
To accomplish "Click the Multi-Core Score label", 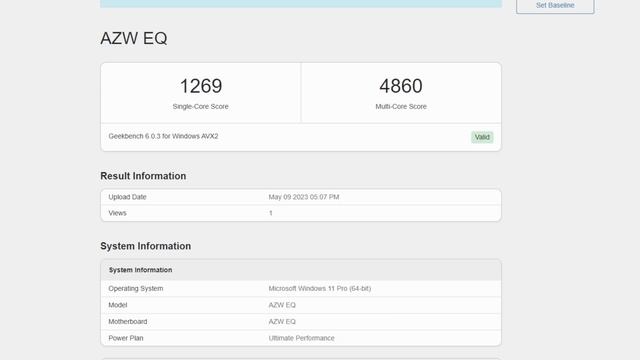I will [x=401, y=107].
